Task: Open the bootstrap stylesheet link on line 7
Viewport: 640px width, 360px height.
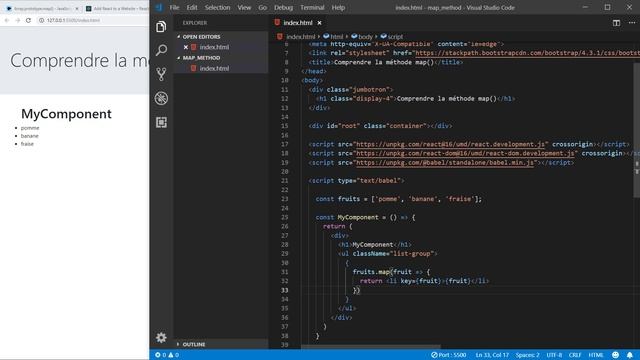Action: pos(527,53)
